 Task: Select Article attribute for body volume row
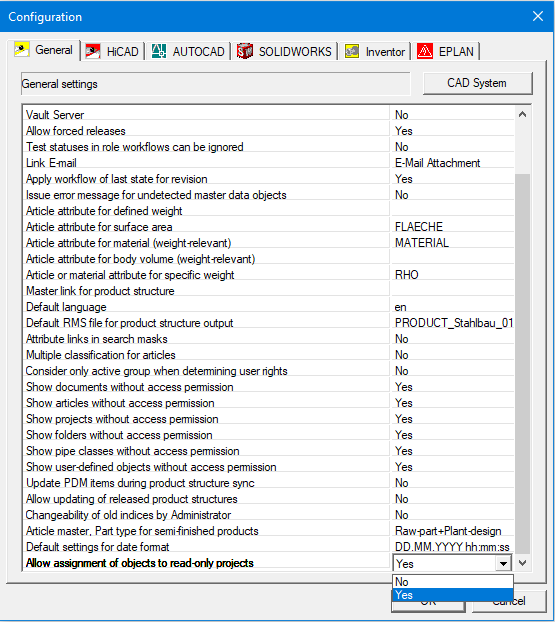click(x=206, y=259)
